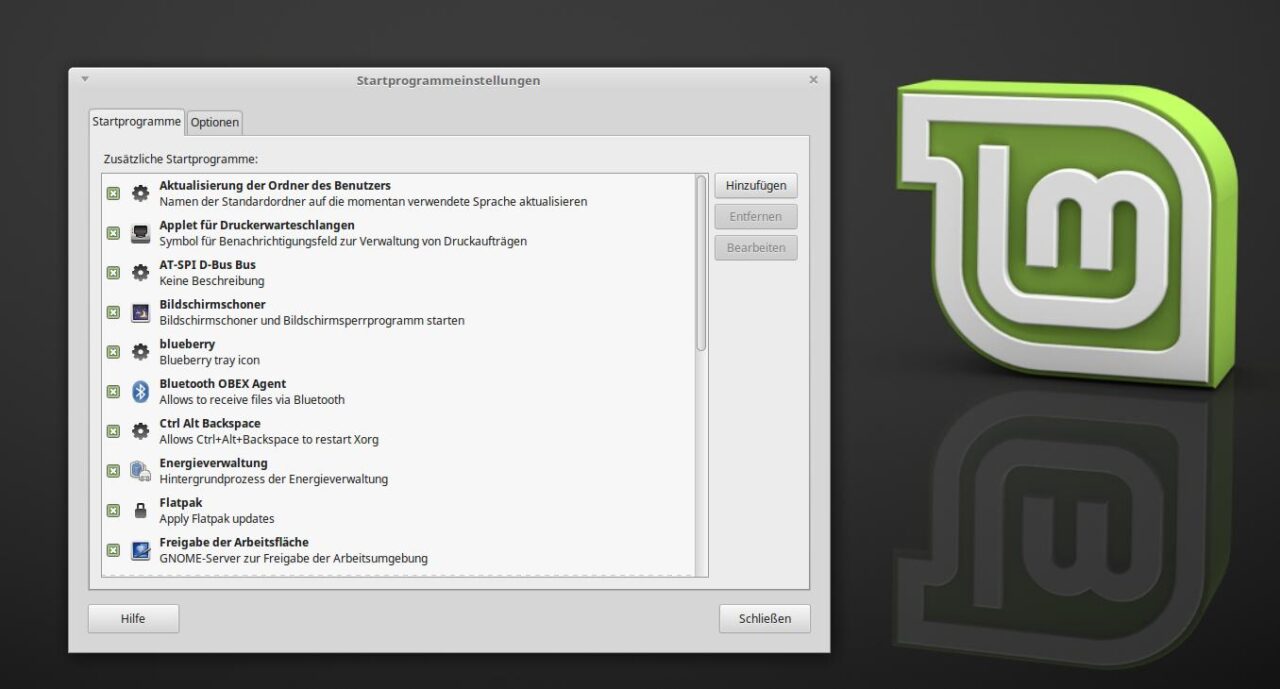Viewport: 1280px width, 689px height.
Task: Disable the Bildschirmschoner startup entry
Action: (113, 311)
